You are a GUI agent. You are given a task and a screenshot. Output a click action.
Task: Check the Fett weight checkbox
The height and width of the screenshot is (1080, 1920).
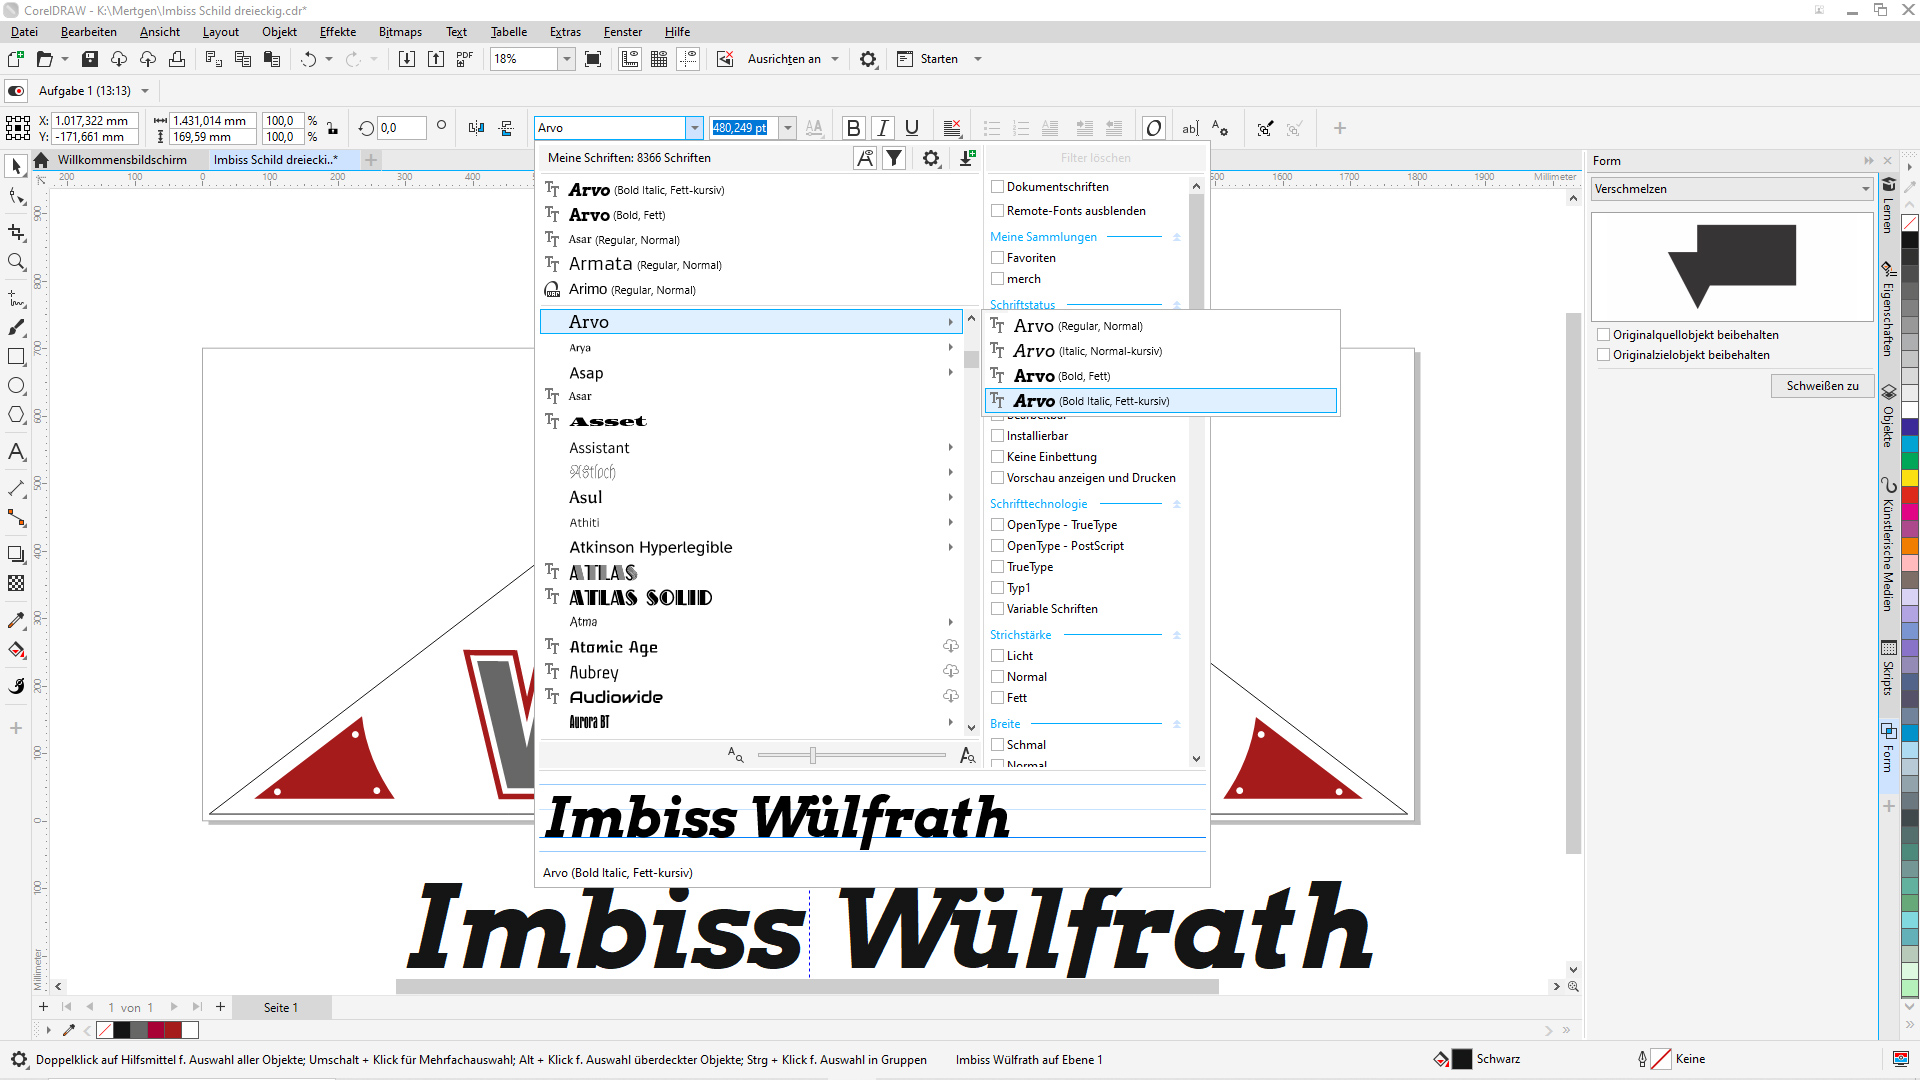997,698
